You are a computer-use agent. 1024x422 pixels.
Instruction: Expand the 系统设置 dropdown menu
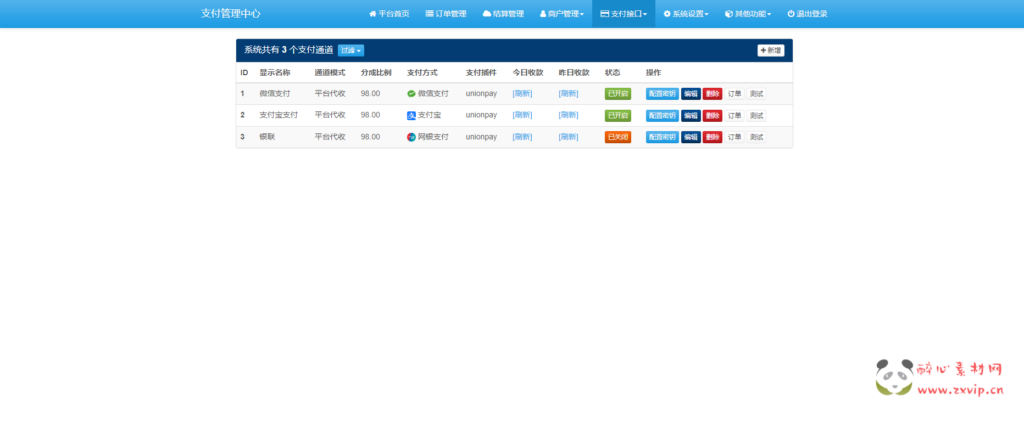tap(686, 14)
